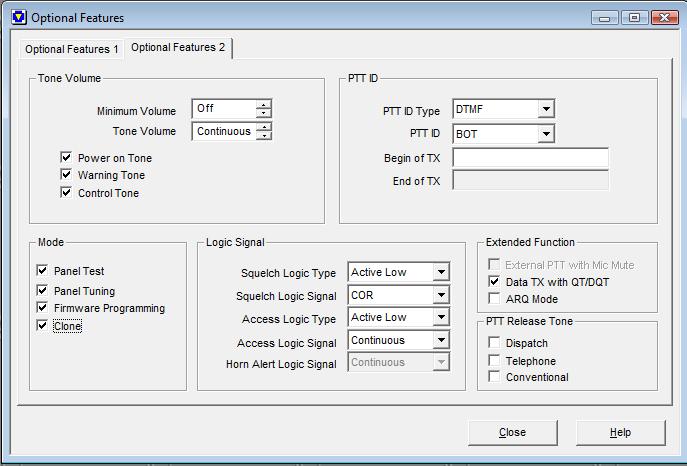Open the Squelch Logic Type dropdown

point(441,272)
